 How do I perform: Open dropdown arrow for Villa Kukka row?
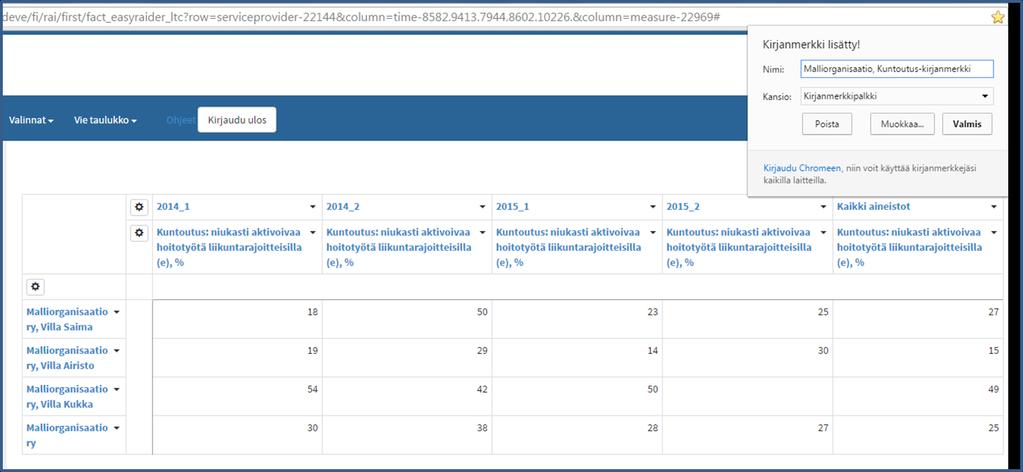[x=117, y=389]
